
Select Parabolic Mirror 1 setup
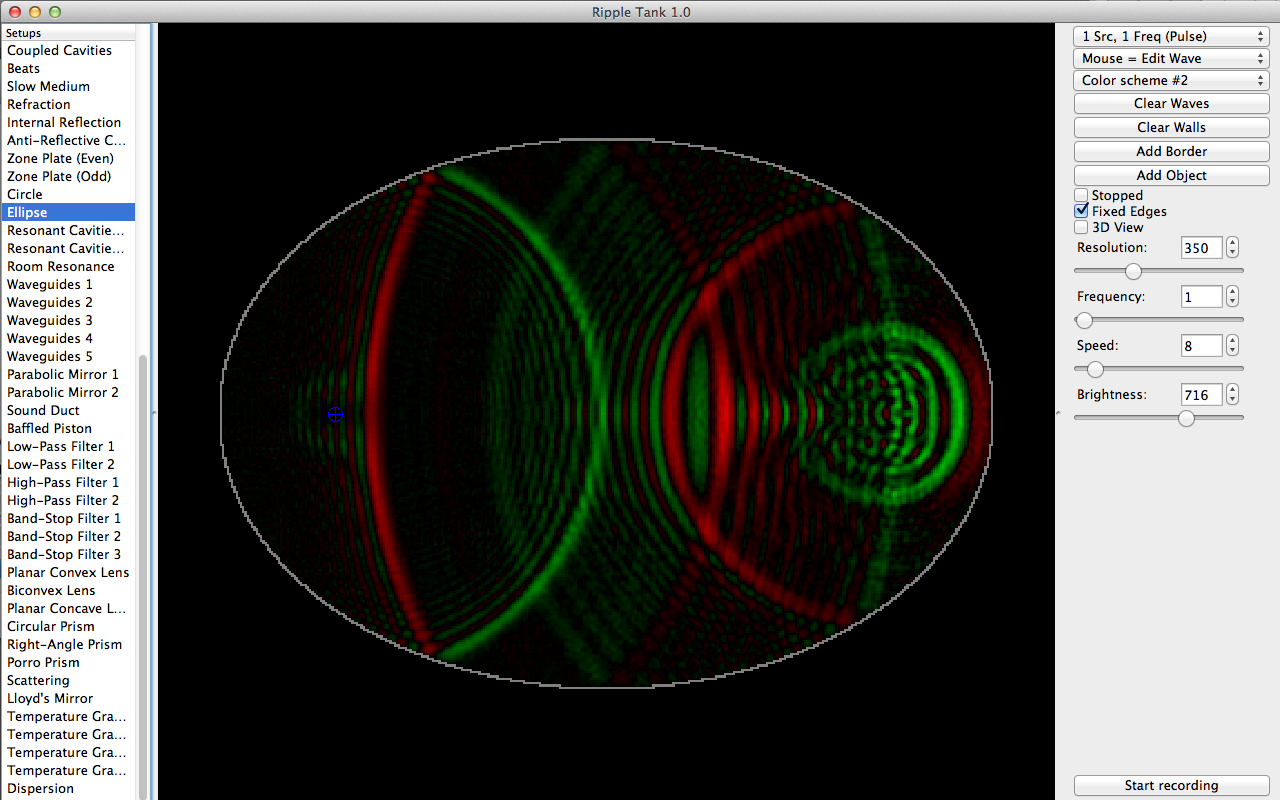click(63, 374)
